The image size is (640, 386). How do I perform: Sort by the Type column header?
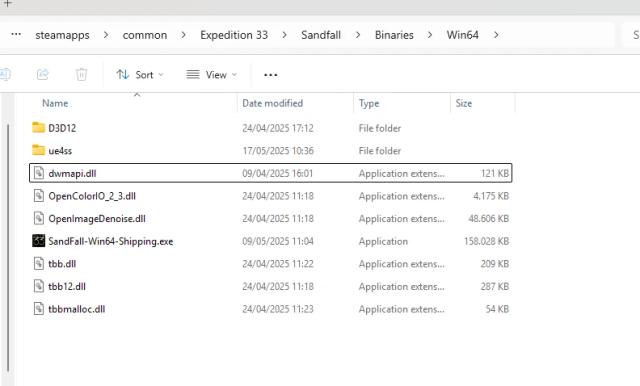(369, 103)
